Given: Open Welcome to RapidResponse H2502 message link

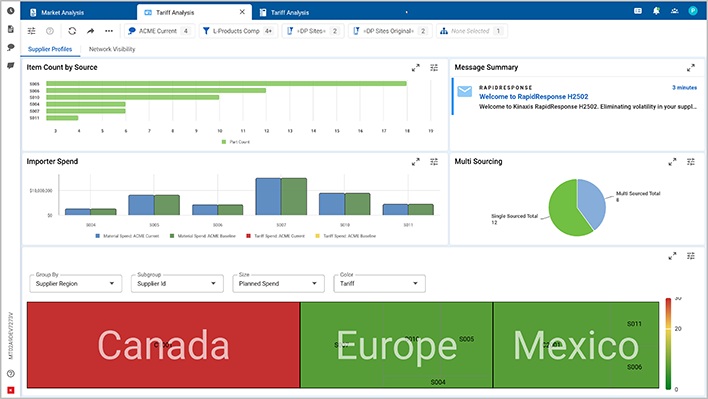Looking at the screenshot, I should [x=533, y=97].
